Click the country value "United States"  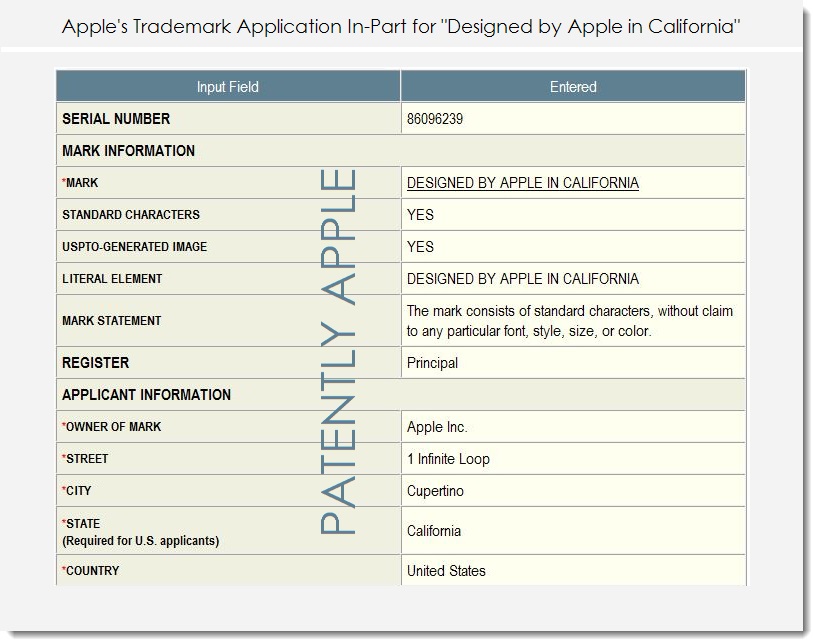446,571
